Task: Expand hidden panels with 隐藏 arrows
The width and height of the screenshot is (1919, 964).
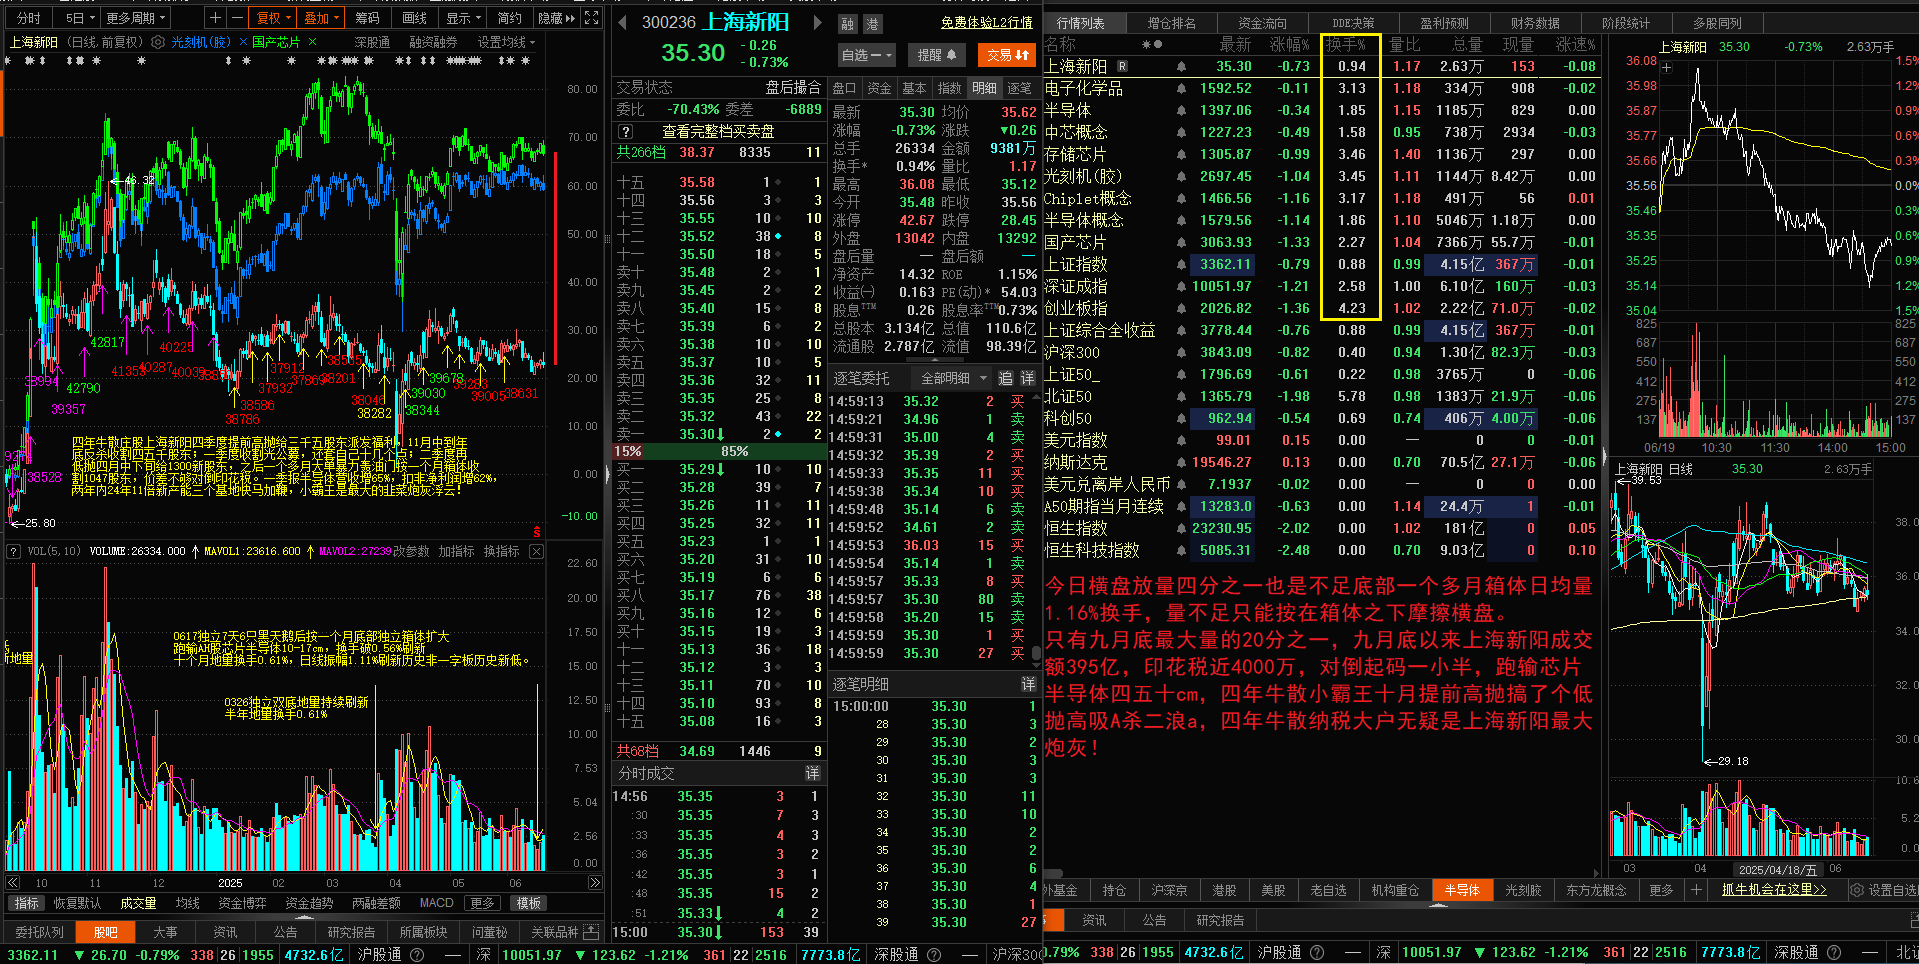Action: coord(557,18)
